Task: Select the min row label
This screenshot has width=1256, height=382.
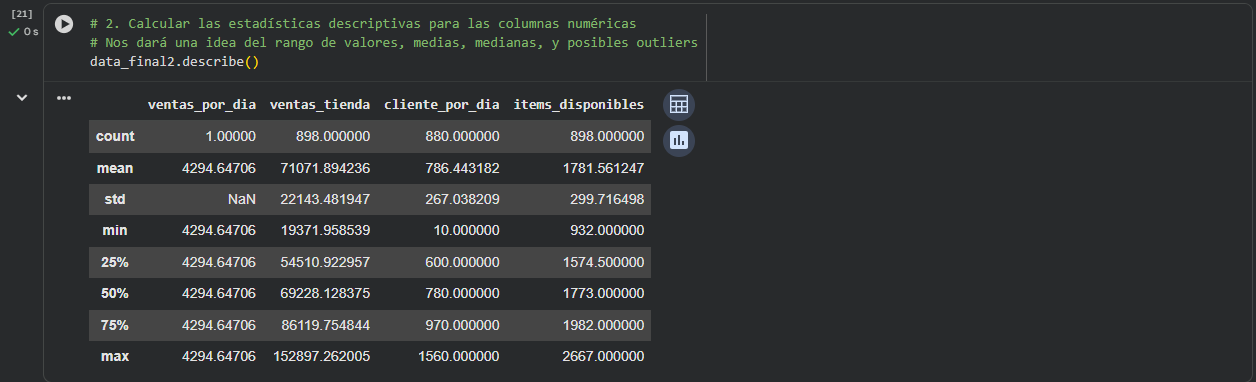Action: point(115,230)
